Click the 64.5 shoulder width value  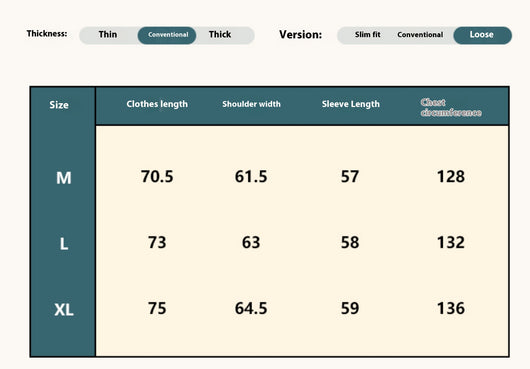click(x=251, y=308)
